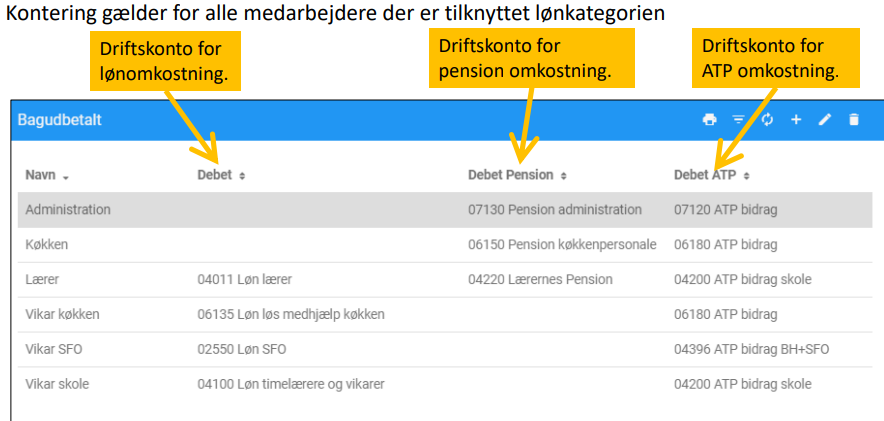Select the Vikar køkken row
Screen dimensions: 884x421
click(445, 314)
